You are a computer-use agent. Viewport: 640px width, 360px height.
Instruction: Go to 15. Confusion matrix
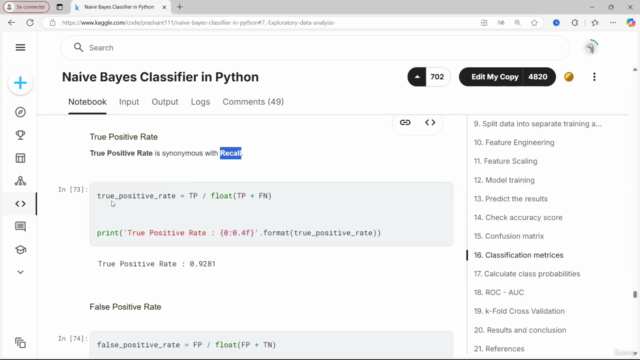[509, 236]
